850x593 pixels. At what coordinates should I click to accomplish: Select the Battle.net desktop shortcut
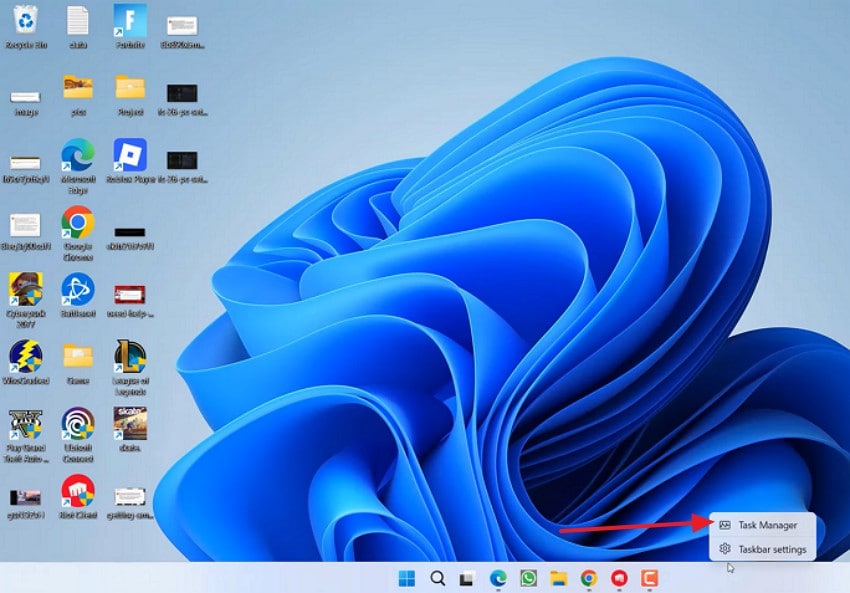(78, 290)
